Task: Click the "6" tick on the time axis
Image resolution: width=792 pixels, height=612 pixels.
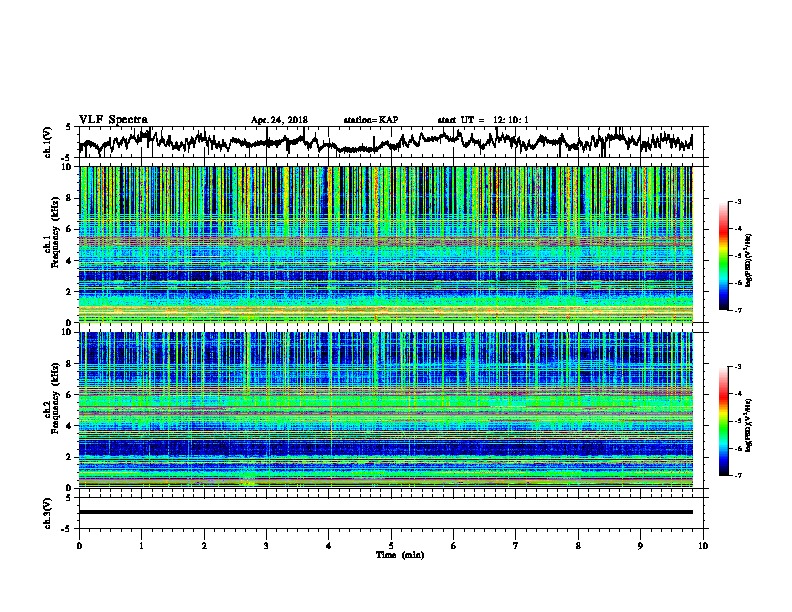Action: tap(454, 546)
